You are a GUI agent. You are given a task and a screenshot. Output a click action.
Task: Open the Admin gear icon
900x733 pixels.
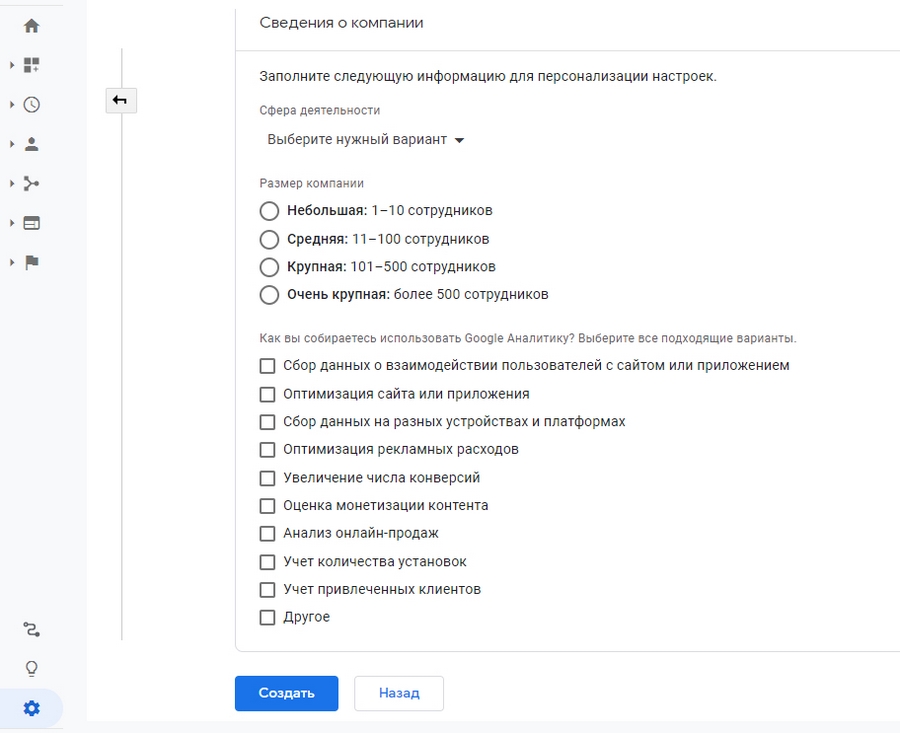[31, 708]
